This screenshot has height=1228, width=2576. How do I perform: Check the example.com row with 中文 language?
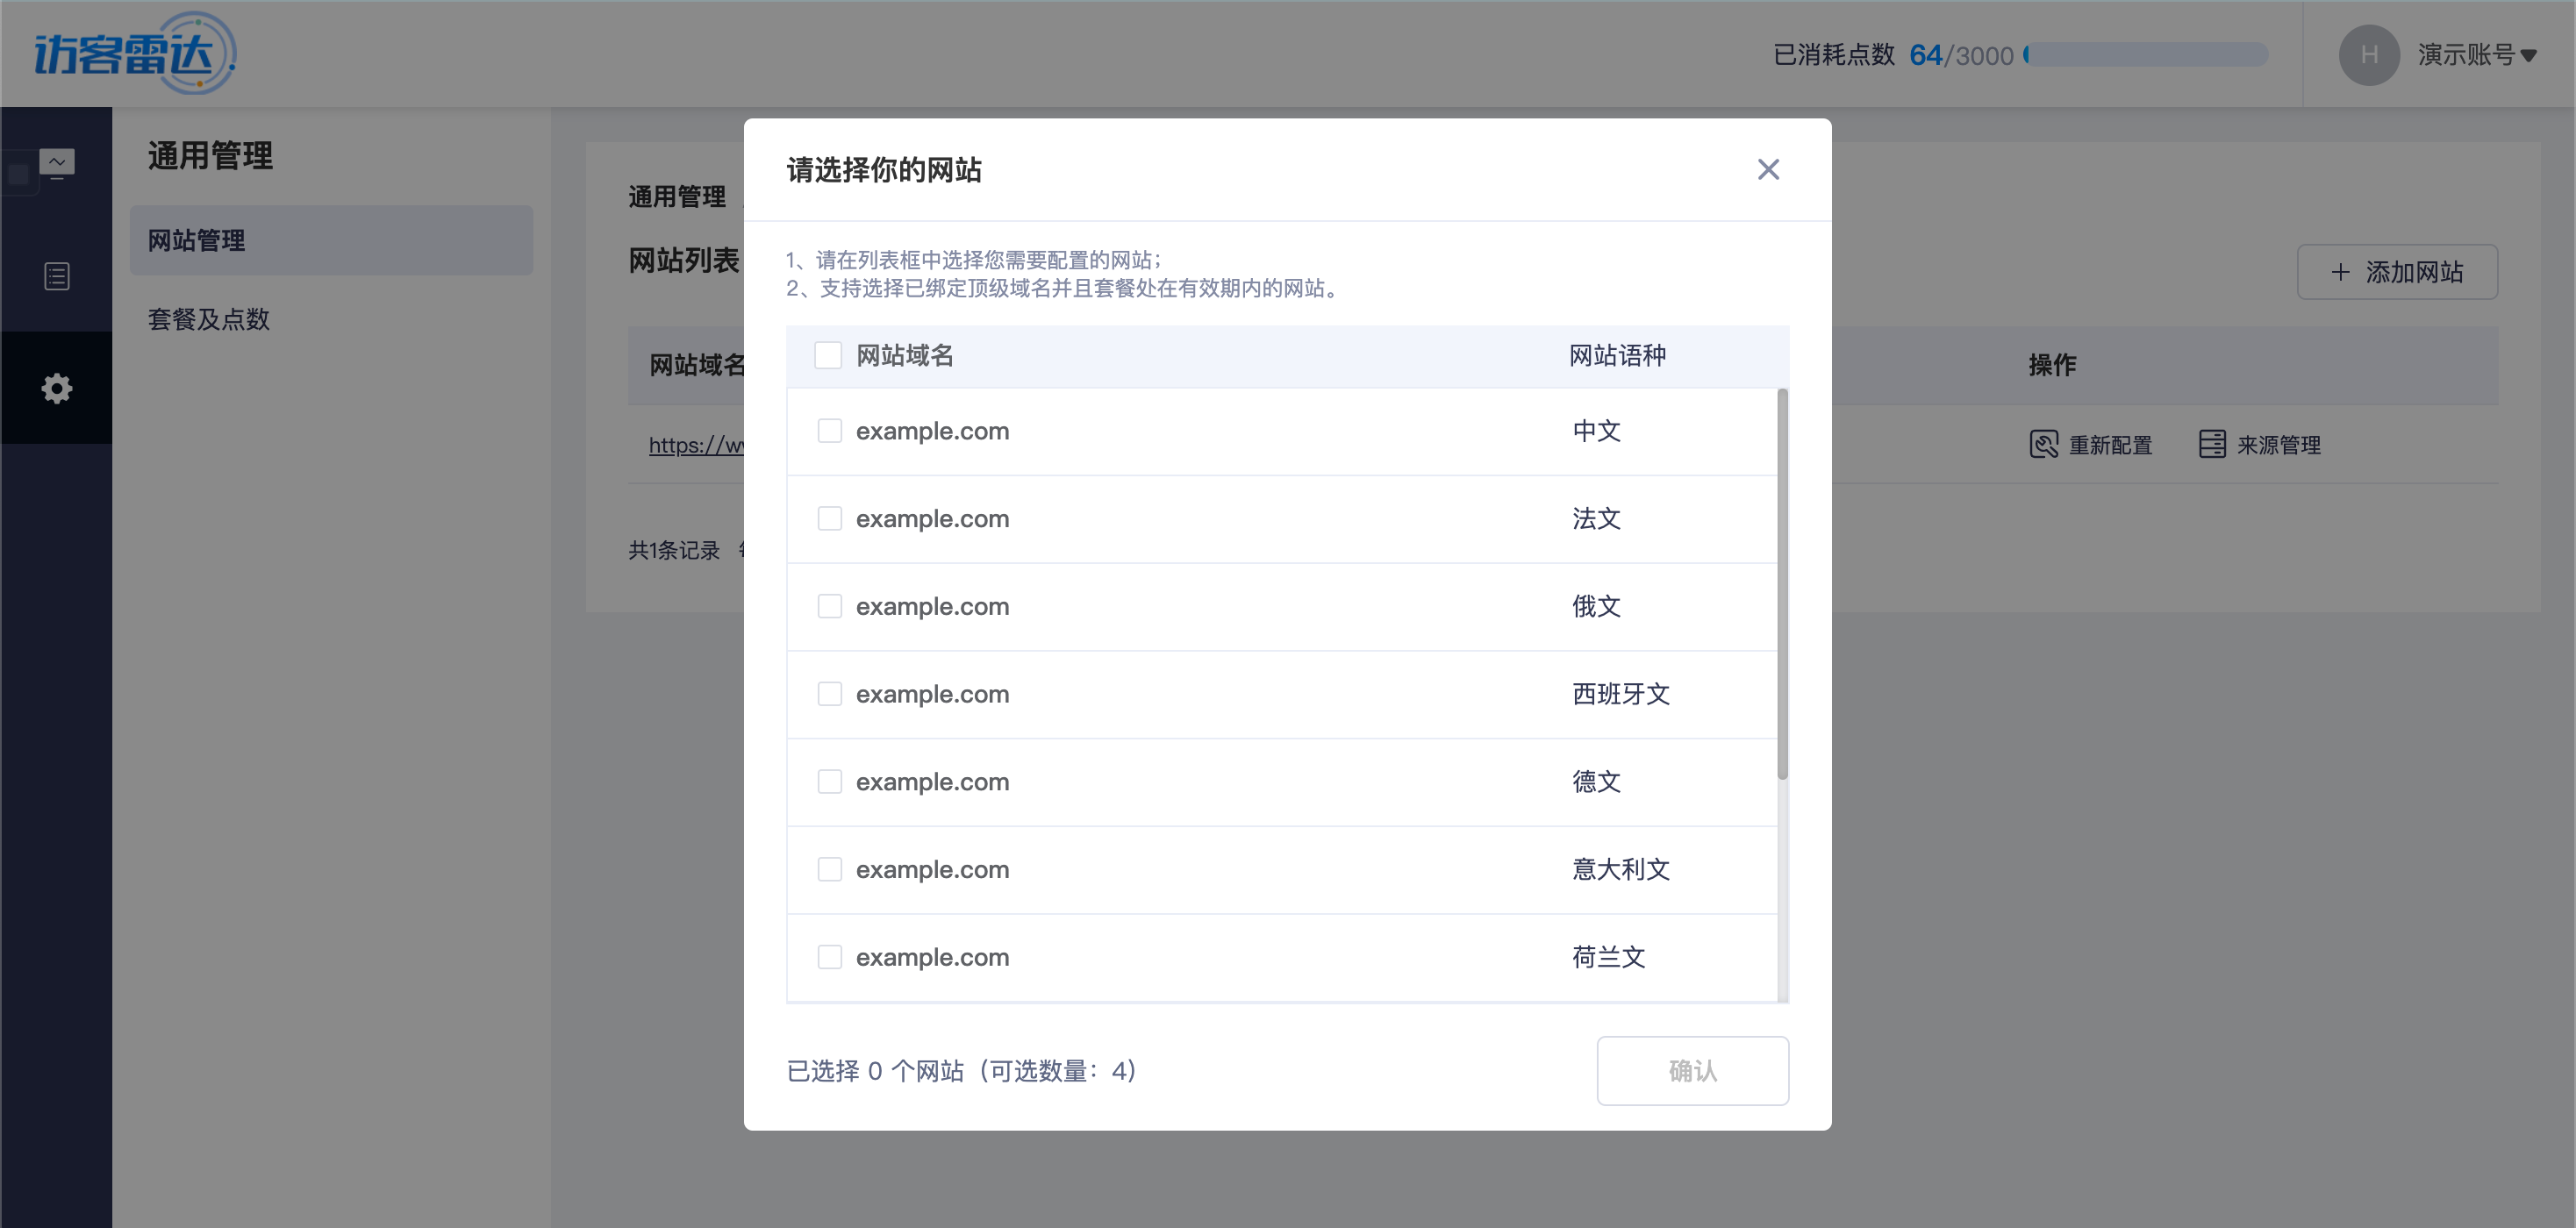pos(829,430)
